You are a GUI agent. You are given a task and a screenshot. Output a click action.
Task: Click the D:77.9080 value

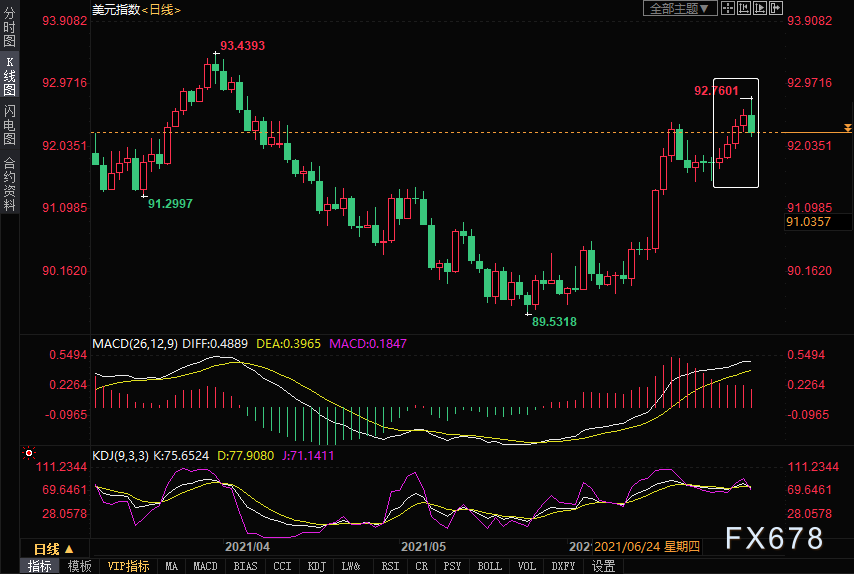[x=246, y=456]
